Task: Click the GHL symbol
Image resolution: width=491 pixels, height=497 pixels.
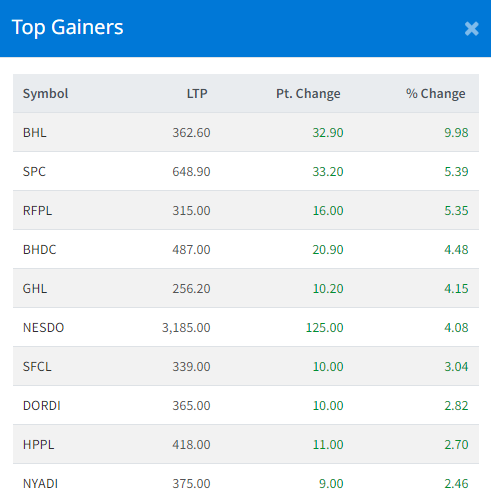Action: coord(35,289)
